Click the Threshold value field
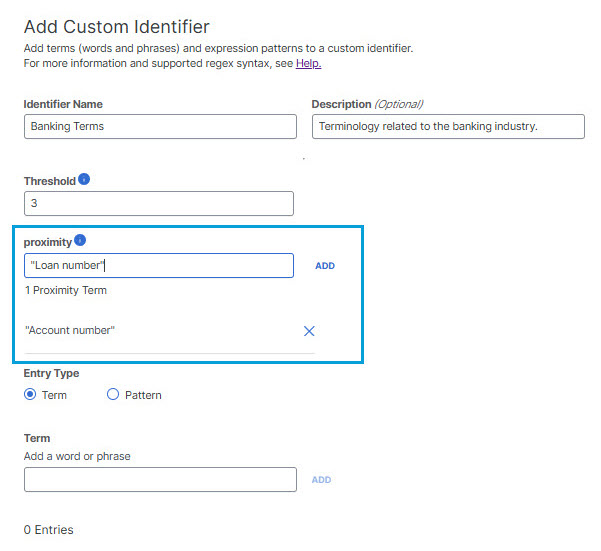 pyautogui.click(x=159, y=203)
